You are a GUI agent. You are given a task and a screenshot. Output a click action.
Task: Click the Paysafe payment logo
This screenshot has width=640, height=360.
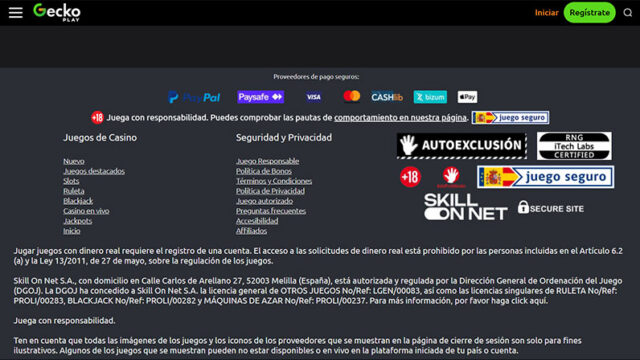(260, 97)
